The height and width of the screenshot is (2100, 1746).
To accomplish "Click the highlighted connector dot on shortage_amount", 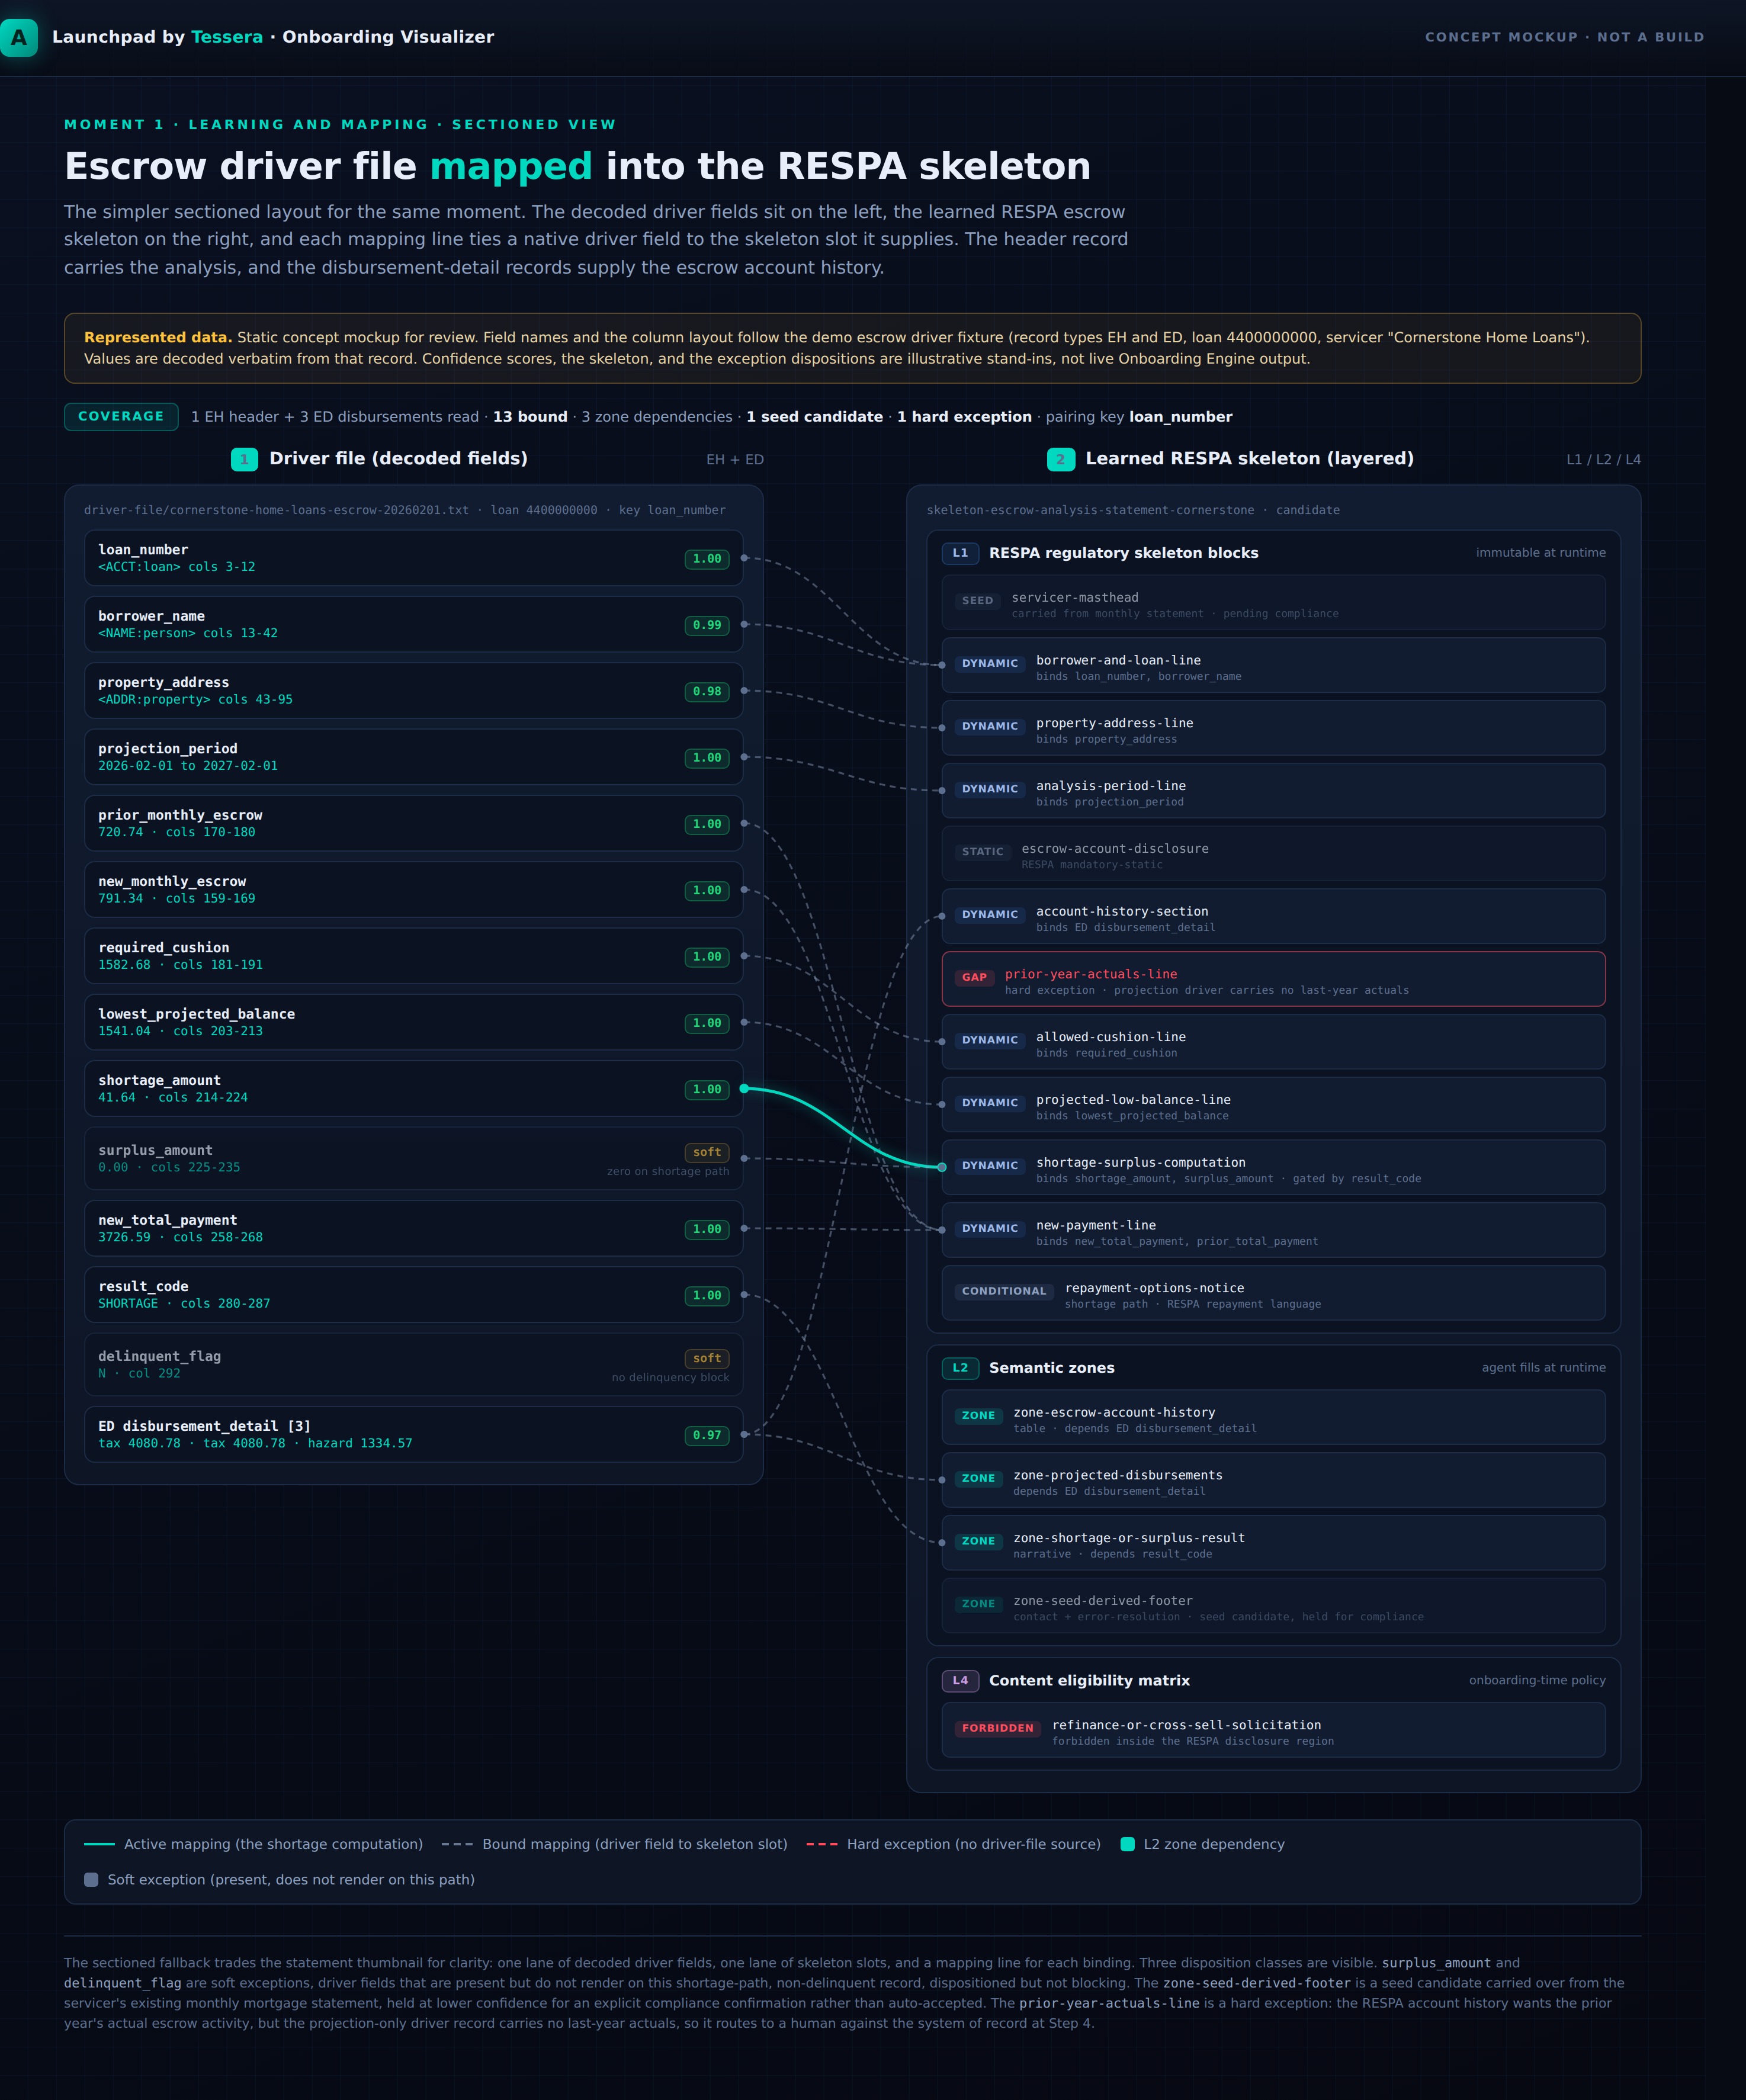I will pos(744,1088).
